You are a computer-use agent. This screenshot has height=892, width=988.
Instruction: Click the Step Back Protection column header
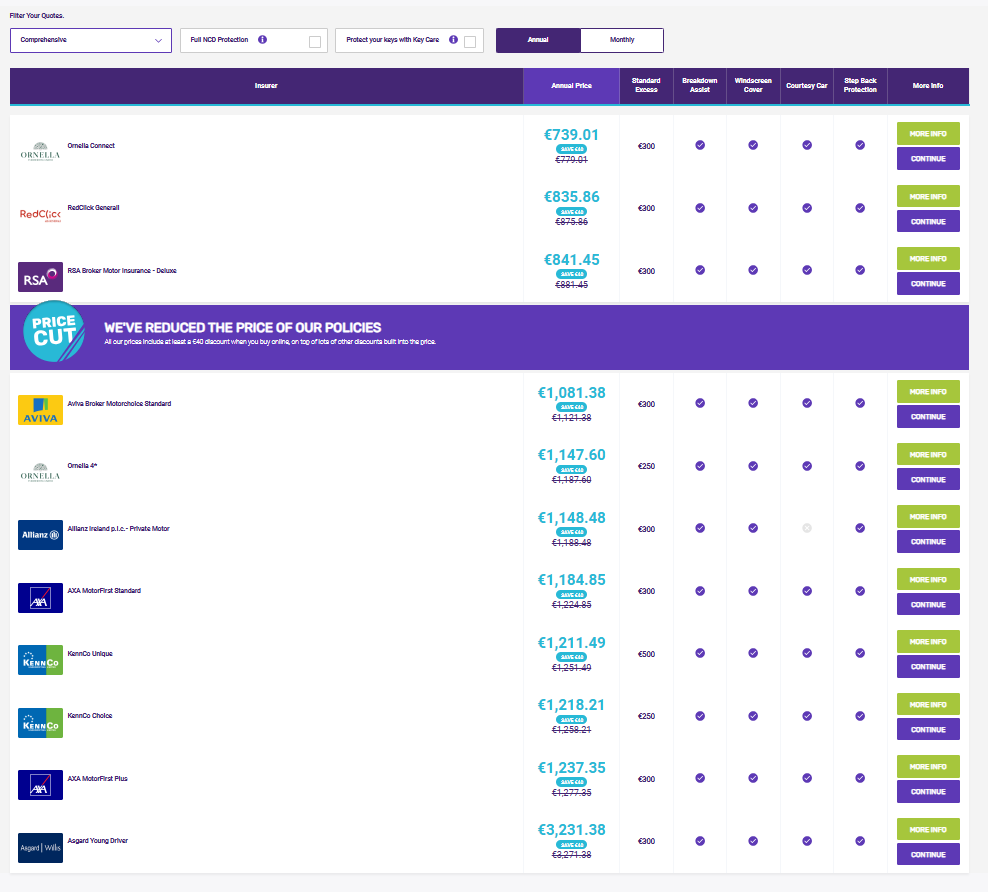[x=861, y=86]
